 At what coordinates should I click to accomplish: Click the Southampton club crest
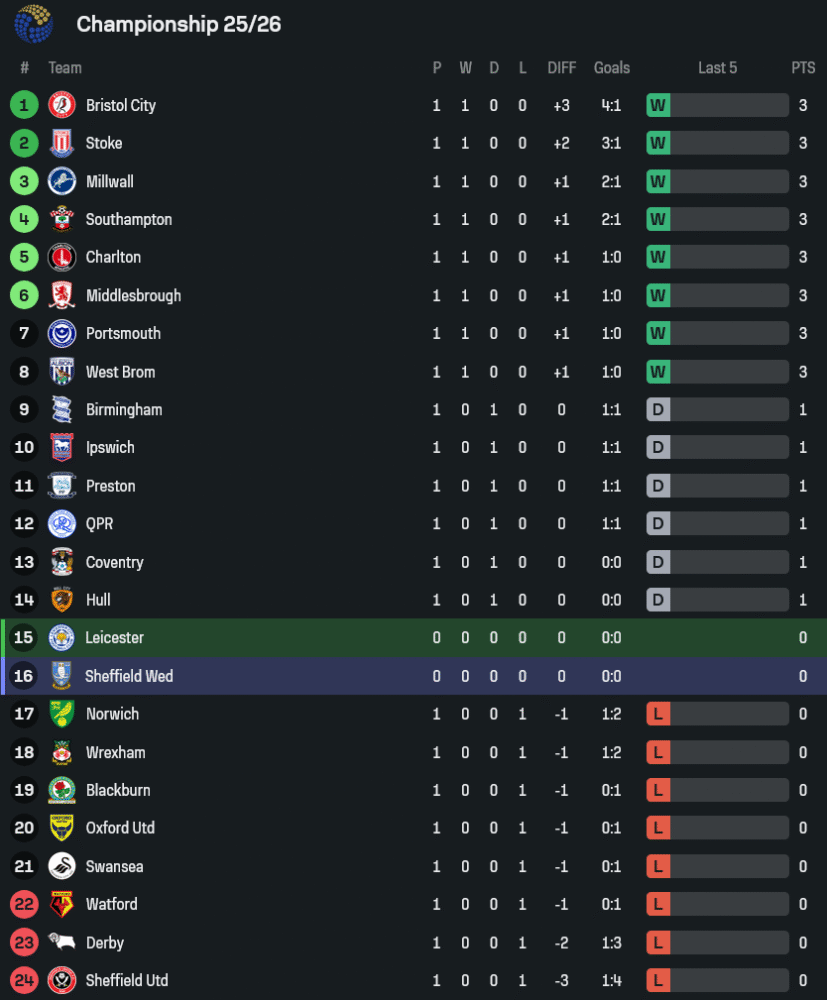point(62,219)
